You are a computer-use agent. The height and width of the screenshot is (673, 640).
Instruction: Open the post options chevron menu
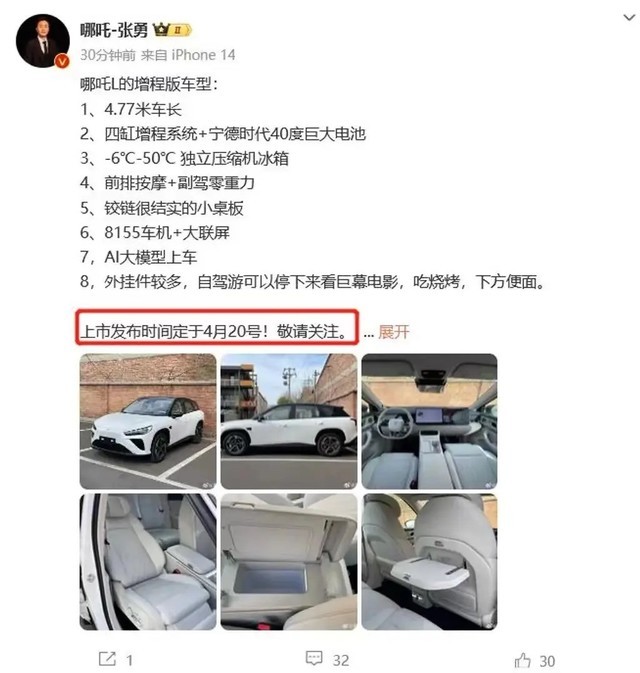pos(629,18)
